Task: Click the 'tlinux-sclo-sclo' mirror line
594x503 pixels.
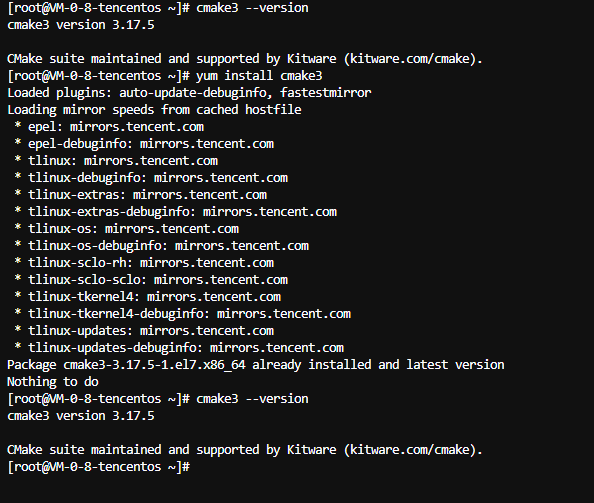Action: 158,280
